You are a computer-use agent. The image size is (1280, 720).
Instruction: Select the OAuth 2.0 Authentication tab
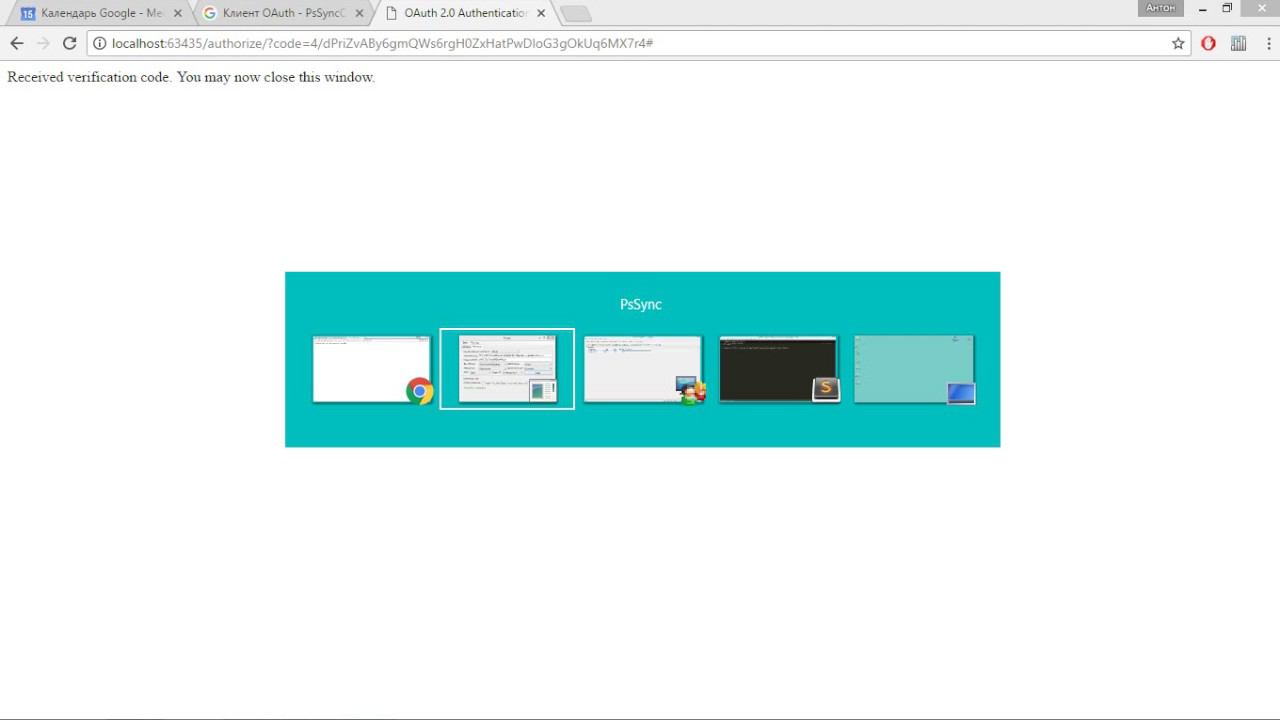[465, 14]
